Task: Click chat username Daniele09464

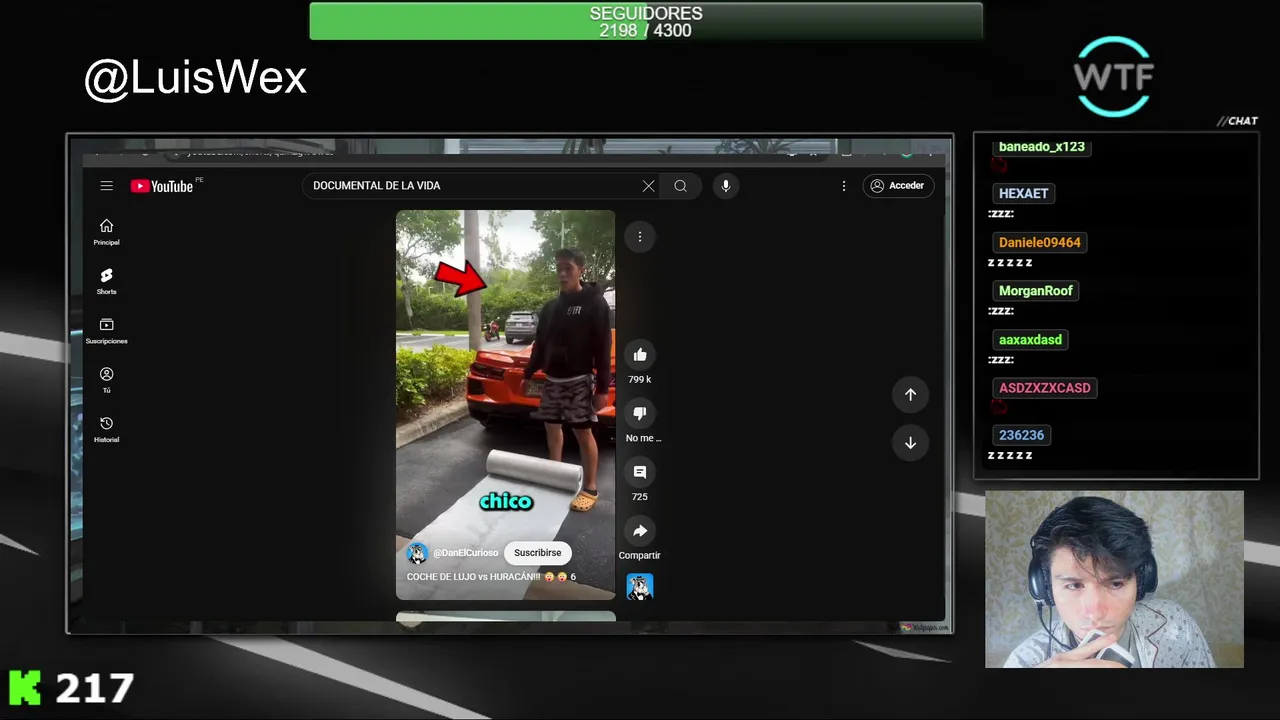Action: [x=1039, y=242]
